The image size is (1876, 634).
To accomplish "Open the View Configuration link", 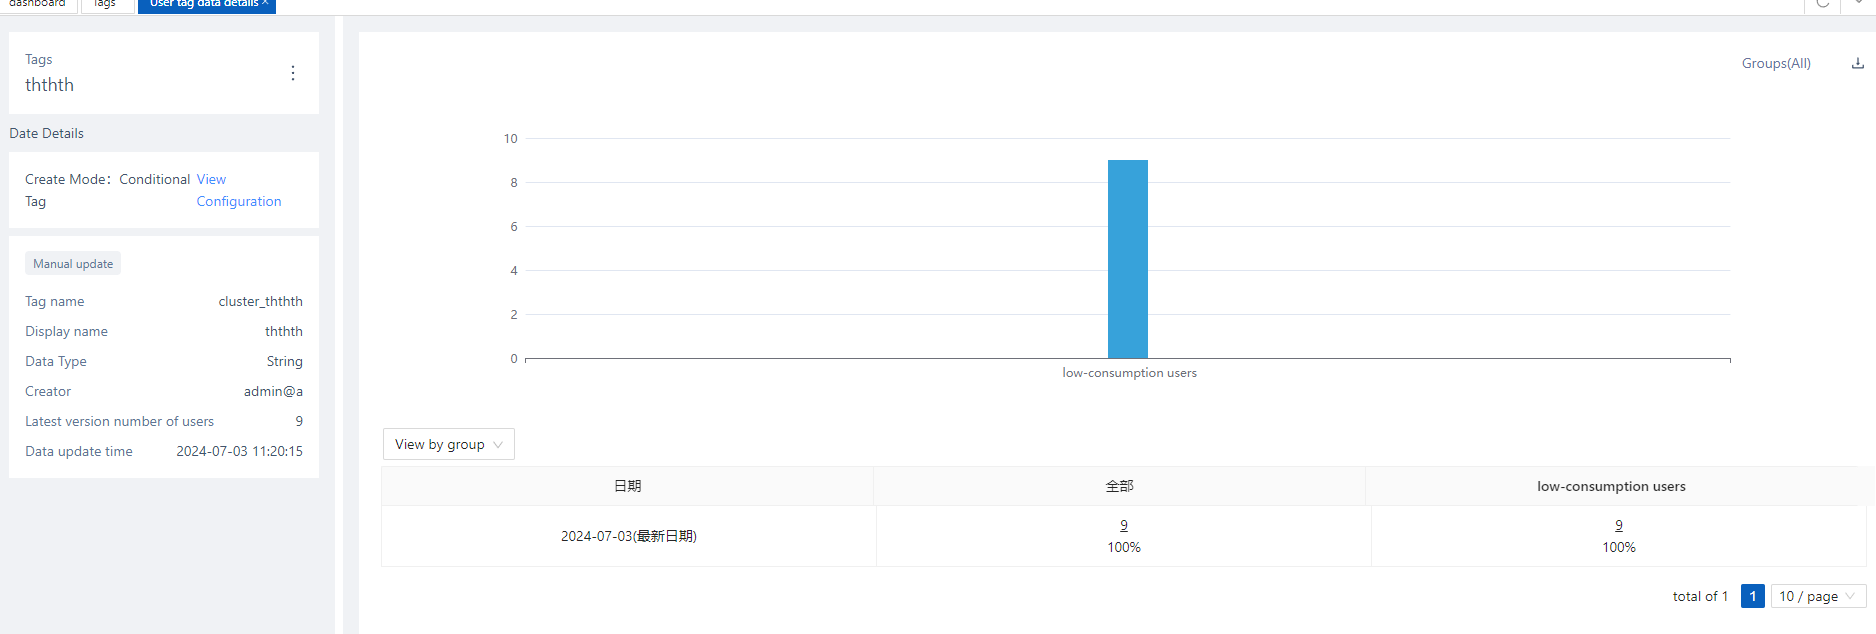I will click(238, 201).
